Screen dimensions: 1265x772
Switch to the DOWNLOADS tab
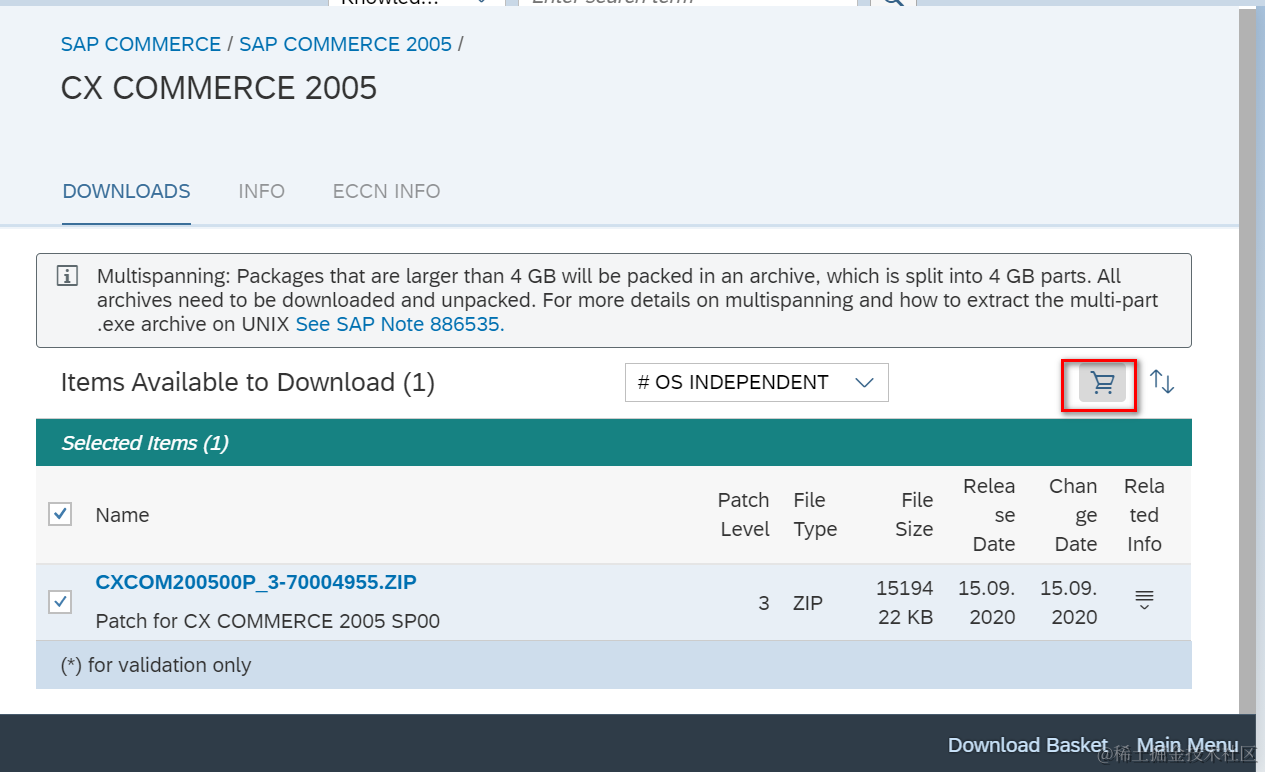[x=126, y=191]
